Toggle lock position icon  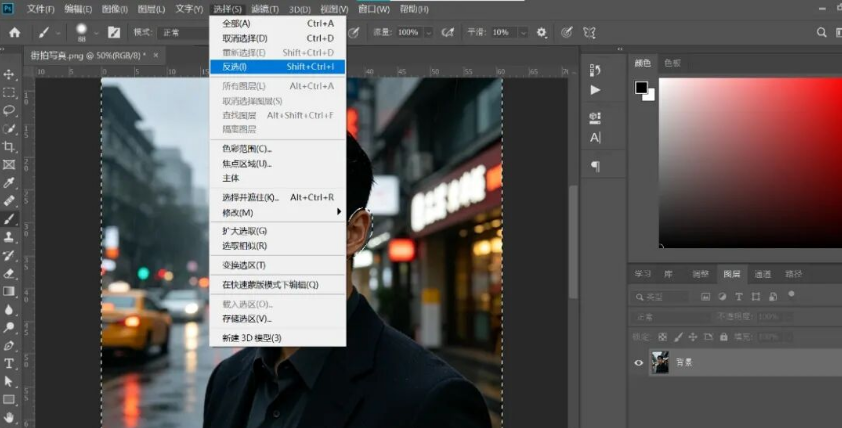(x=693, y=337)
